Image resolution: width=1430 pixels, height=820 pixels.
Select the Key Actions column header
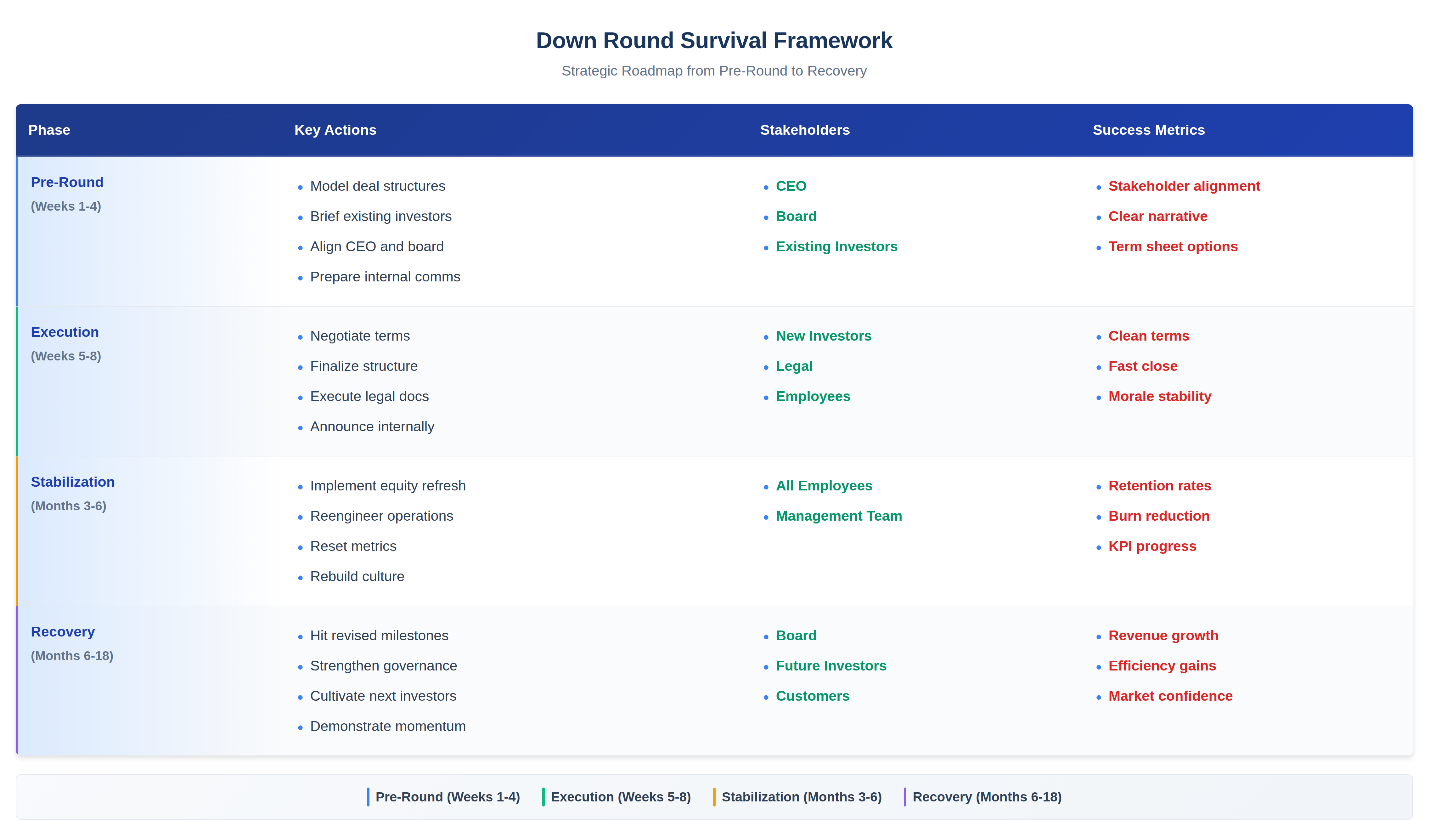(335, 130)
